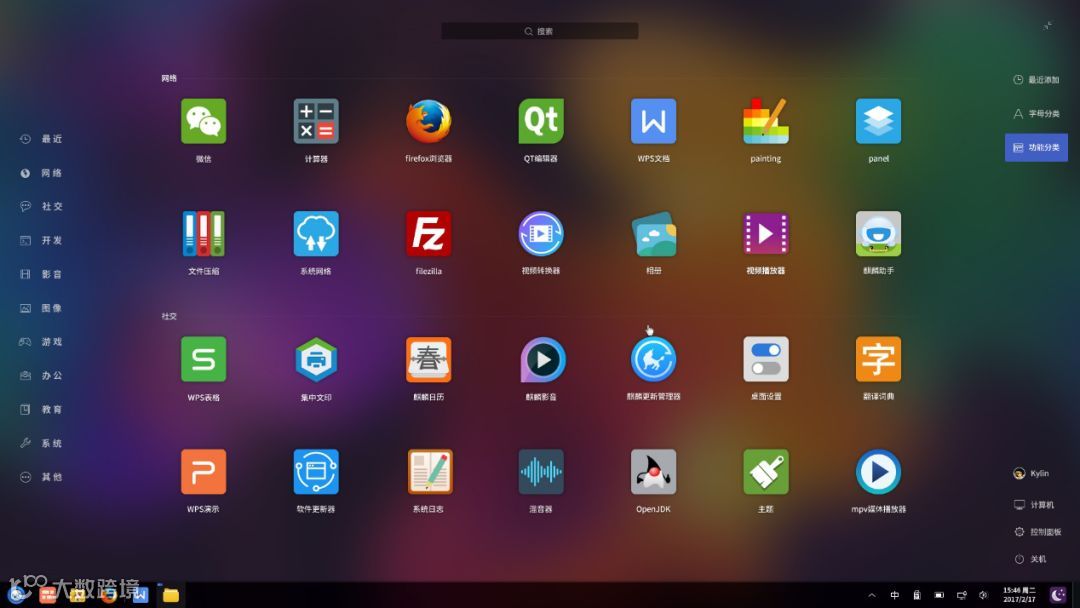The width and height of the screenshot is (1080, 608).
Task: Launch the 相册 photo album app
Action: tap(653, 233)
